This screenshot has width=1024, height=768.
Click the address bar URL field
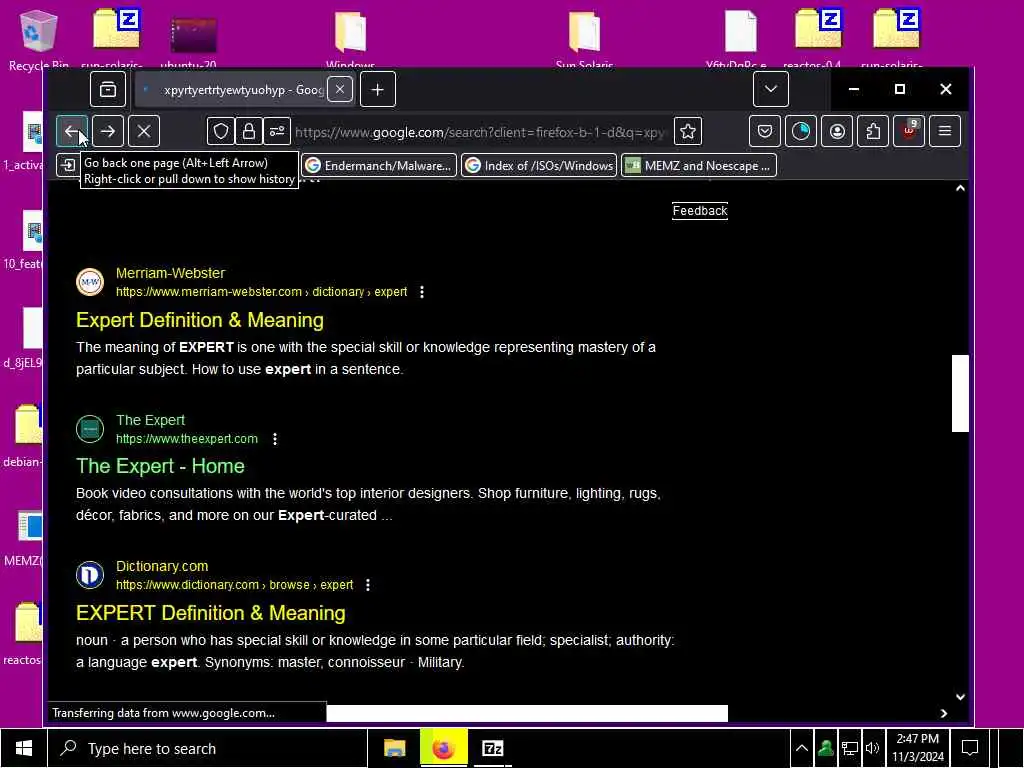coord(480,132)
